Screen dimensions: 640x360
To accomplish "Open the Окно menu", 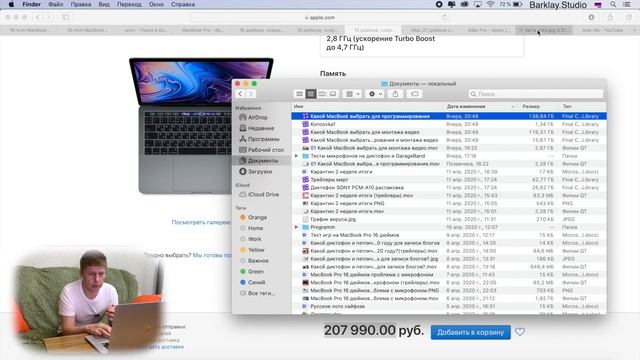I will (156, 4).
